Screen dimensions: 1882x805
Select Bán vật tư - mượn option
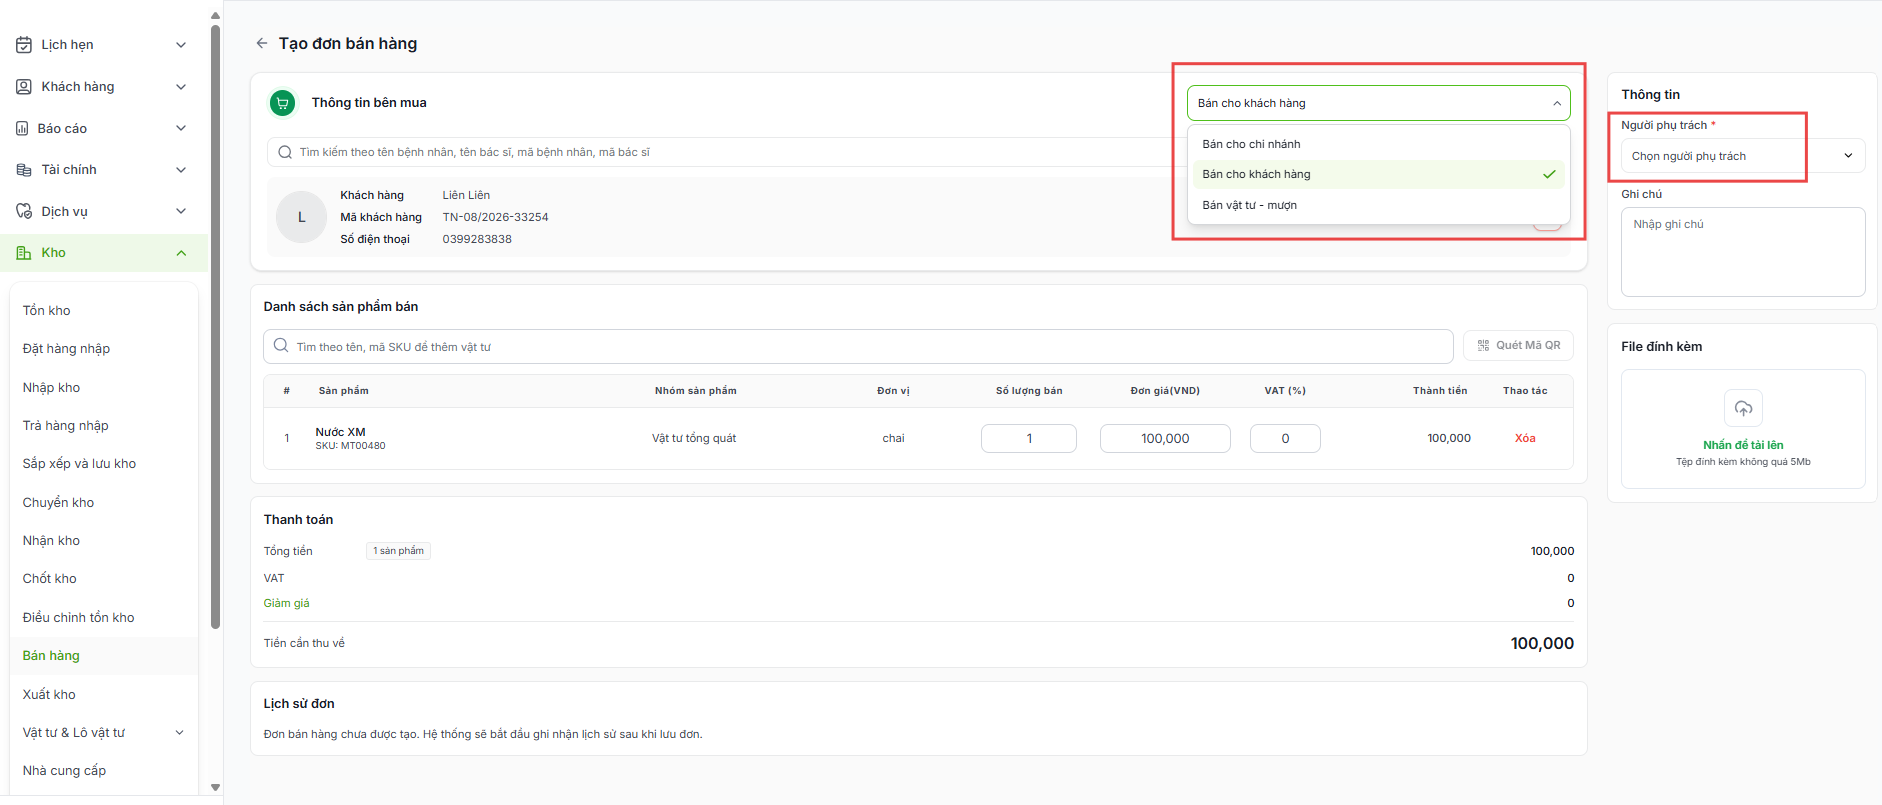click(x=1379, y=205)
